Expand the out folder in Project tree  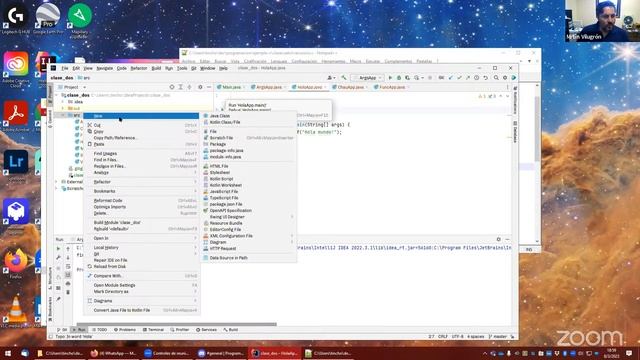63,108
